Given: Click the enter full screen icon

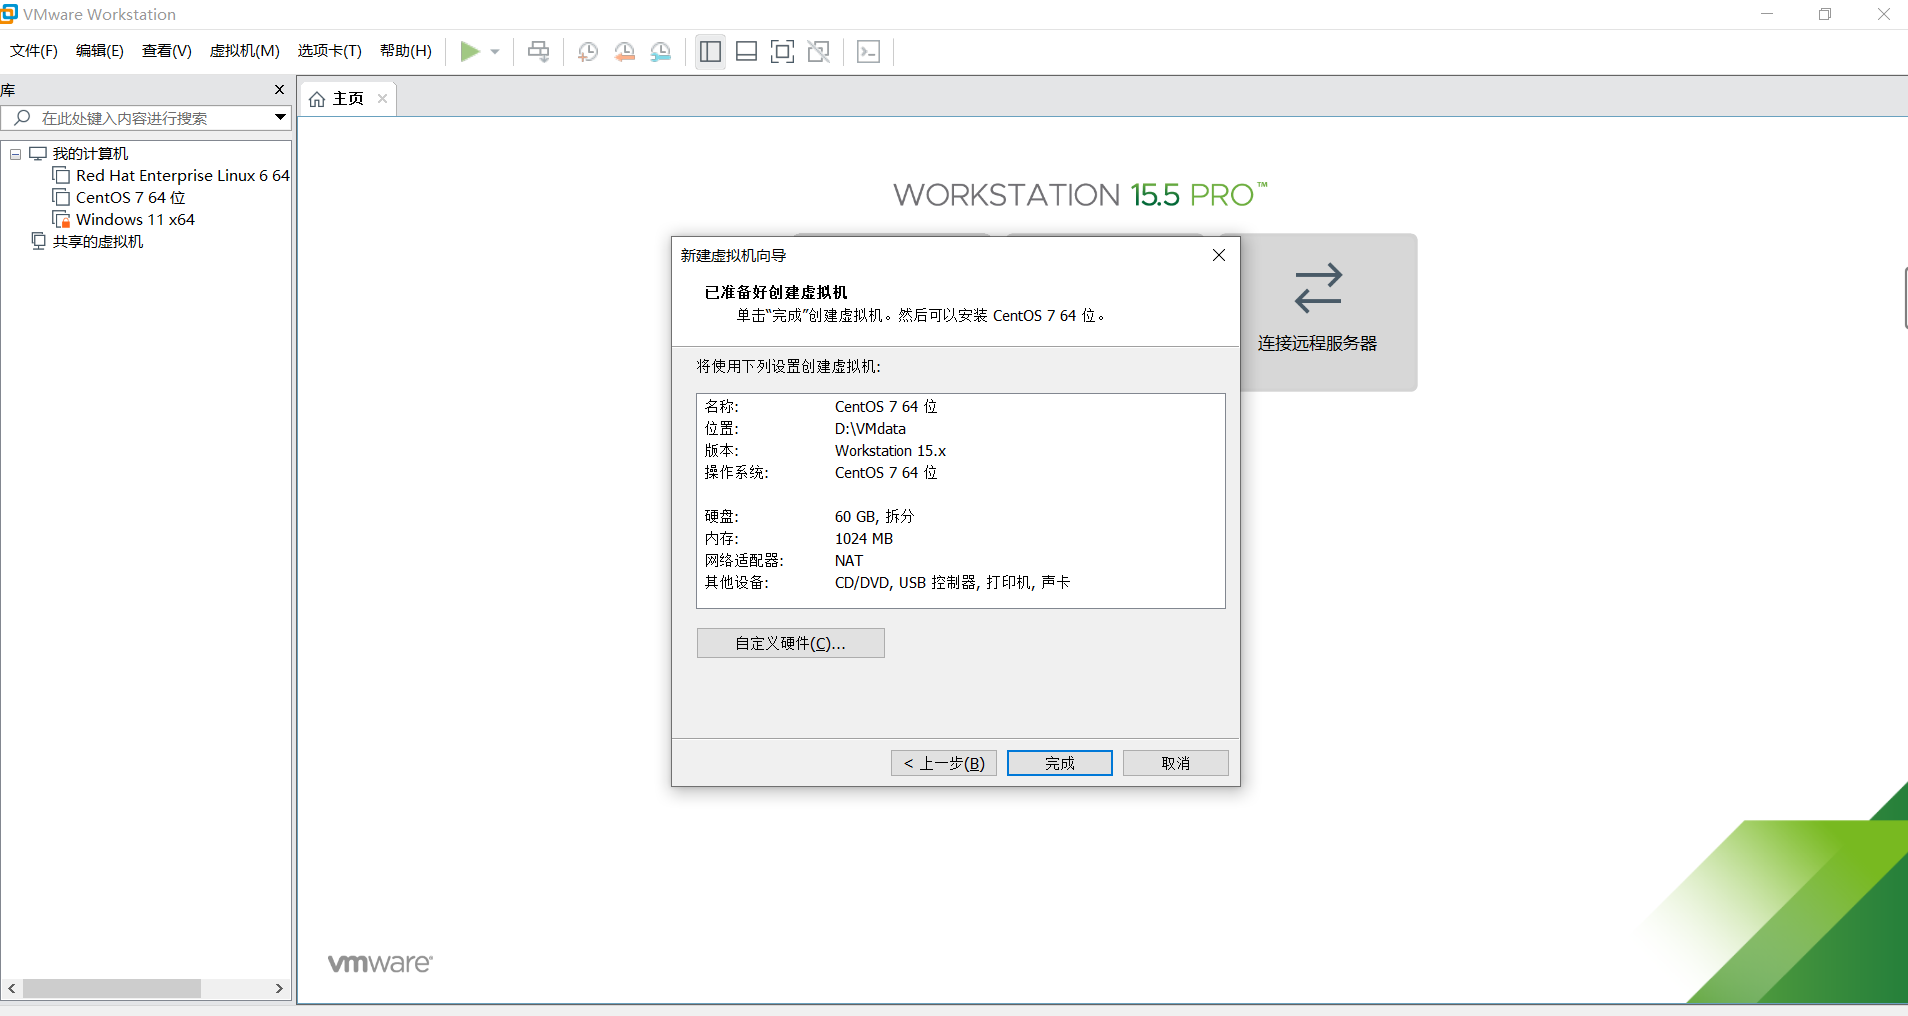Looking at the screenshot, I should coord(783,51).
